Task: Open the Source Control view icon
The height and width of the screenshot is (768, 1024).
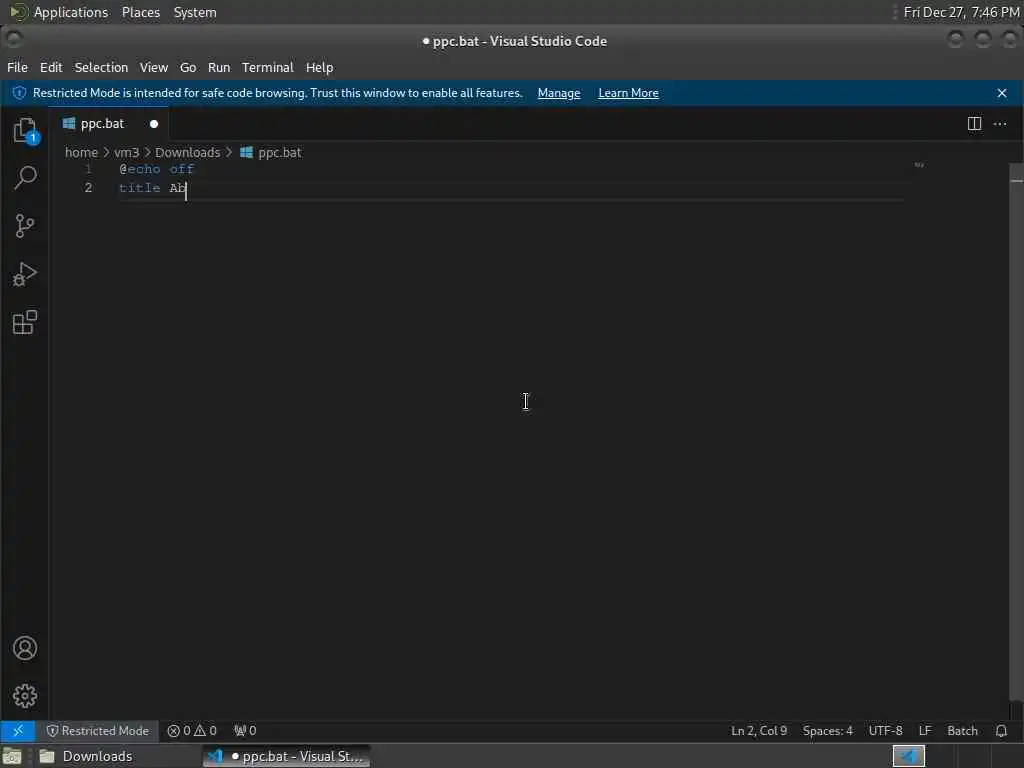Action: click(x=25, y=225)
